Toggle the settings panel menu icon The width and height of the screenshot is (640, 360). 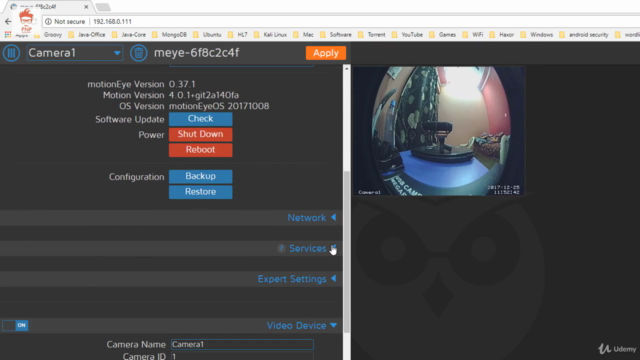(11, 53)
